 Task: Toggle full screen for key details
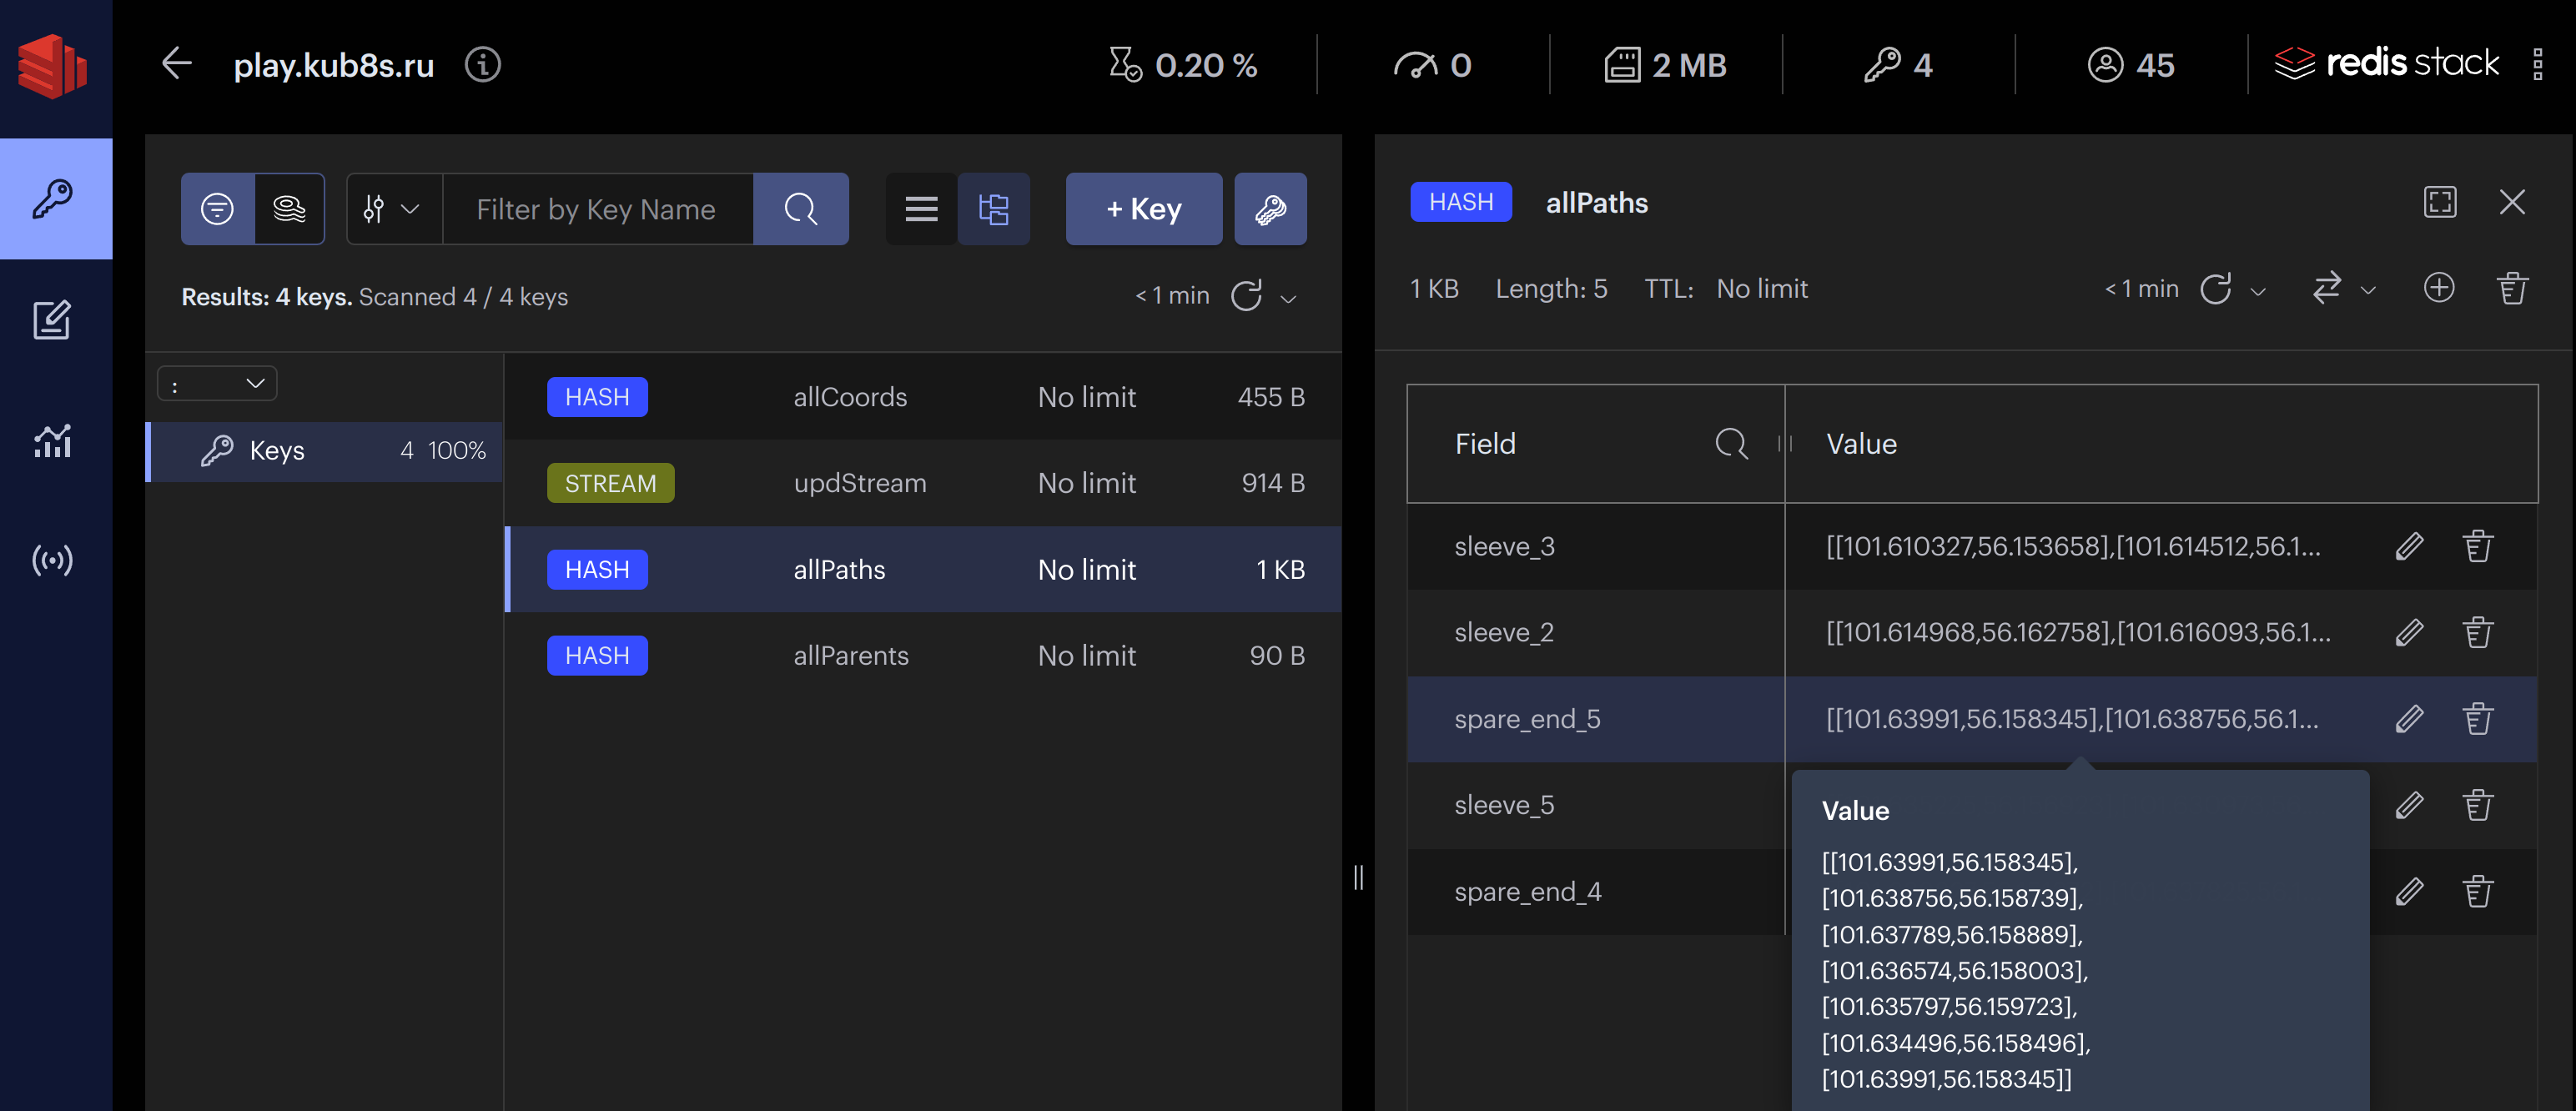pos(2440,202)
